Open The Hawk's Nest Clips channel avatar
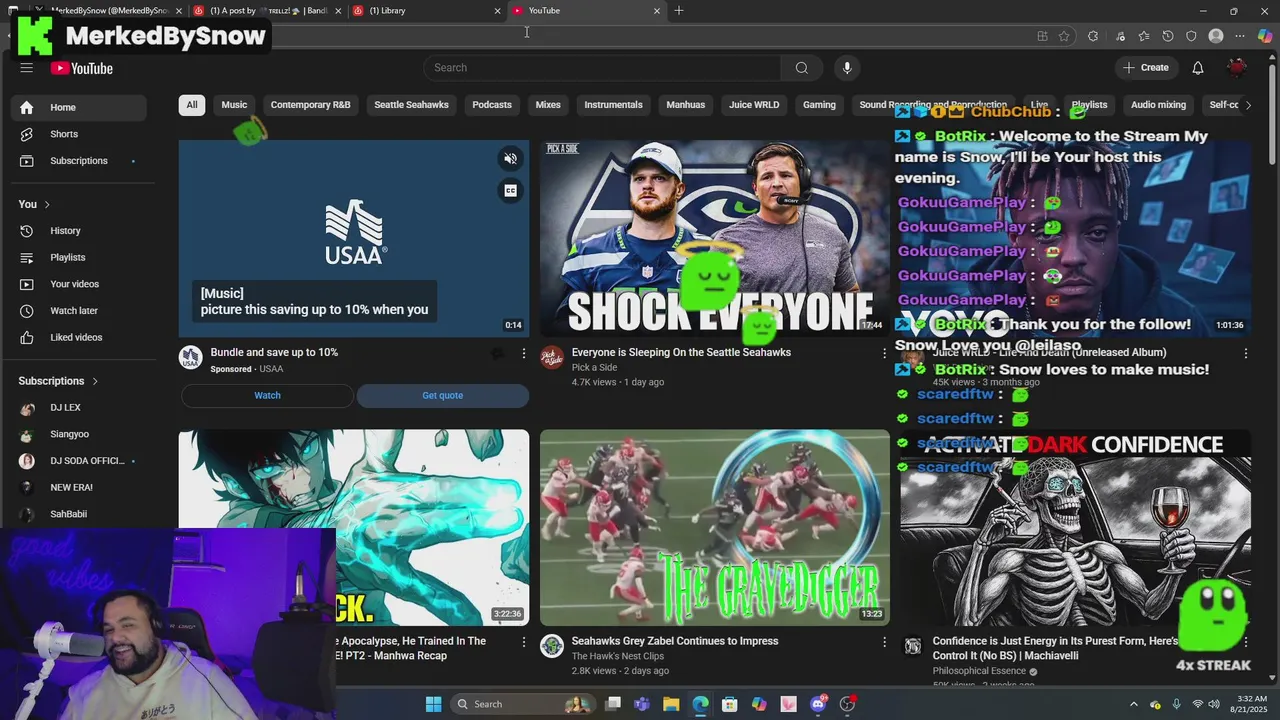This screenshot has width=1280, height=720. pyautogui.click(x=552, y=646)
